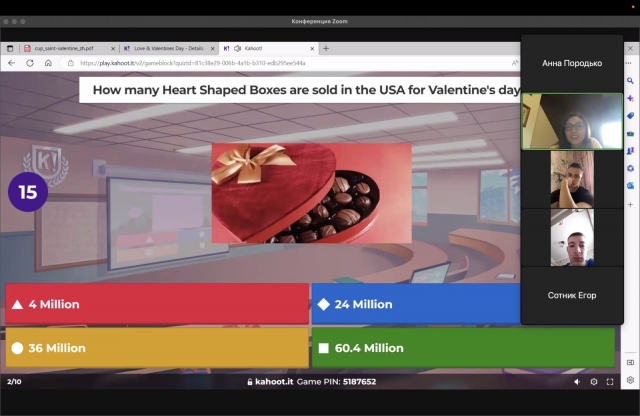640x416 pixels.
Task: Close the Love & Valentines Day tab
Action: point(213,49)
